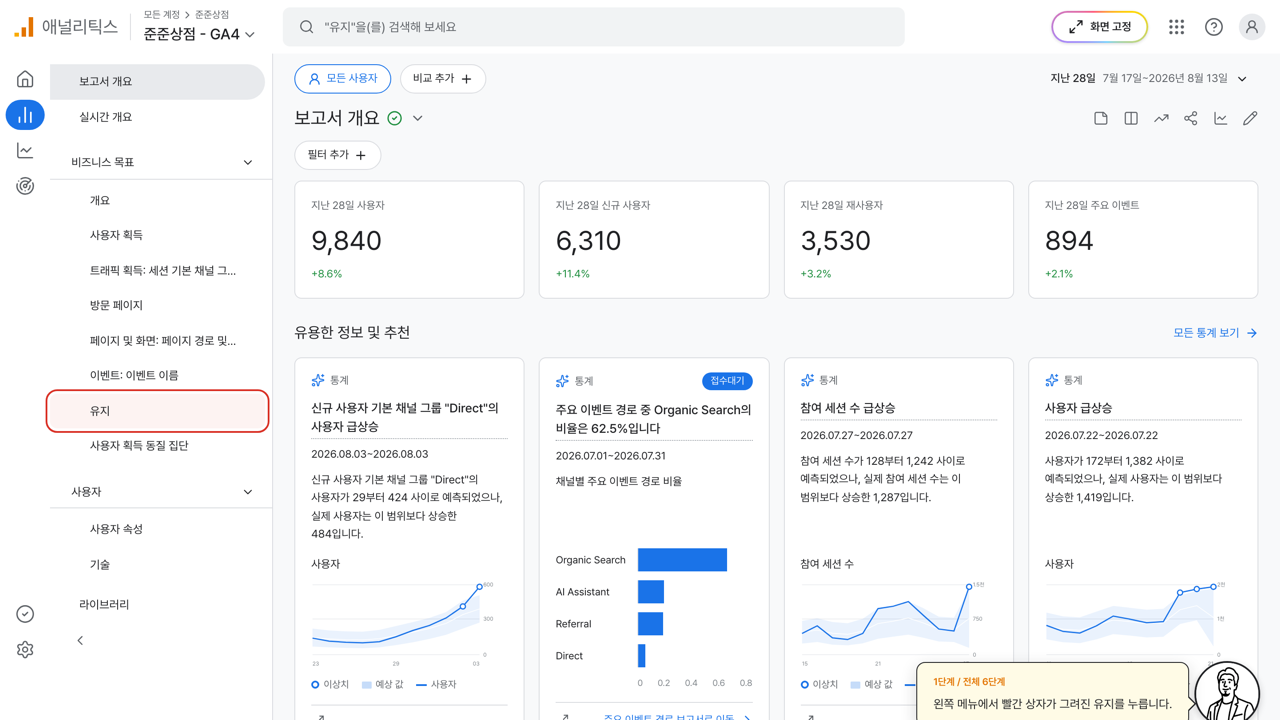Open the 모든 통계 보기 link
This screenshot has width=1280, height=720.
pos(1215,333)
